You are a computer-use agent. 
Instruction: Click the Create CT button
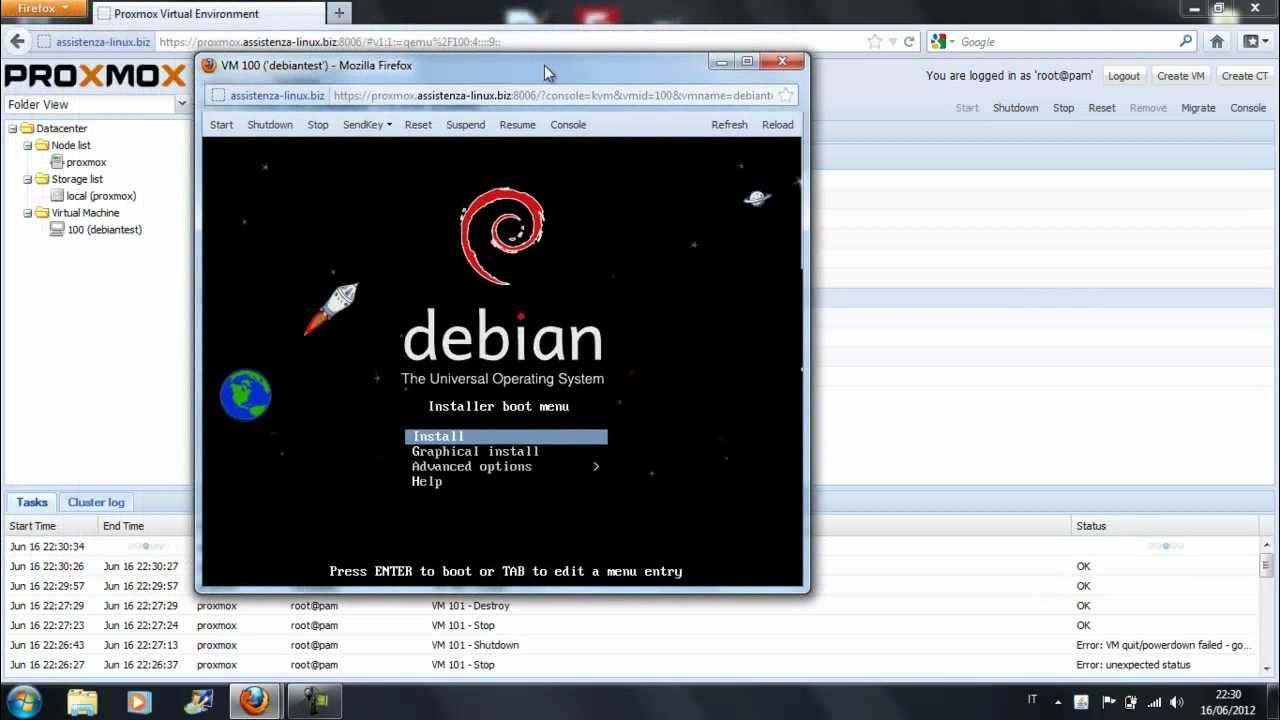[x=1244, y=76]
